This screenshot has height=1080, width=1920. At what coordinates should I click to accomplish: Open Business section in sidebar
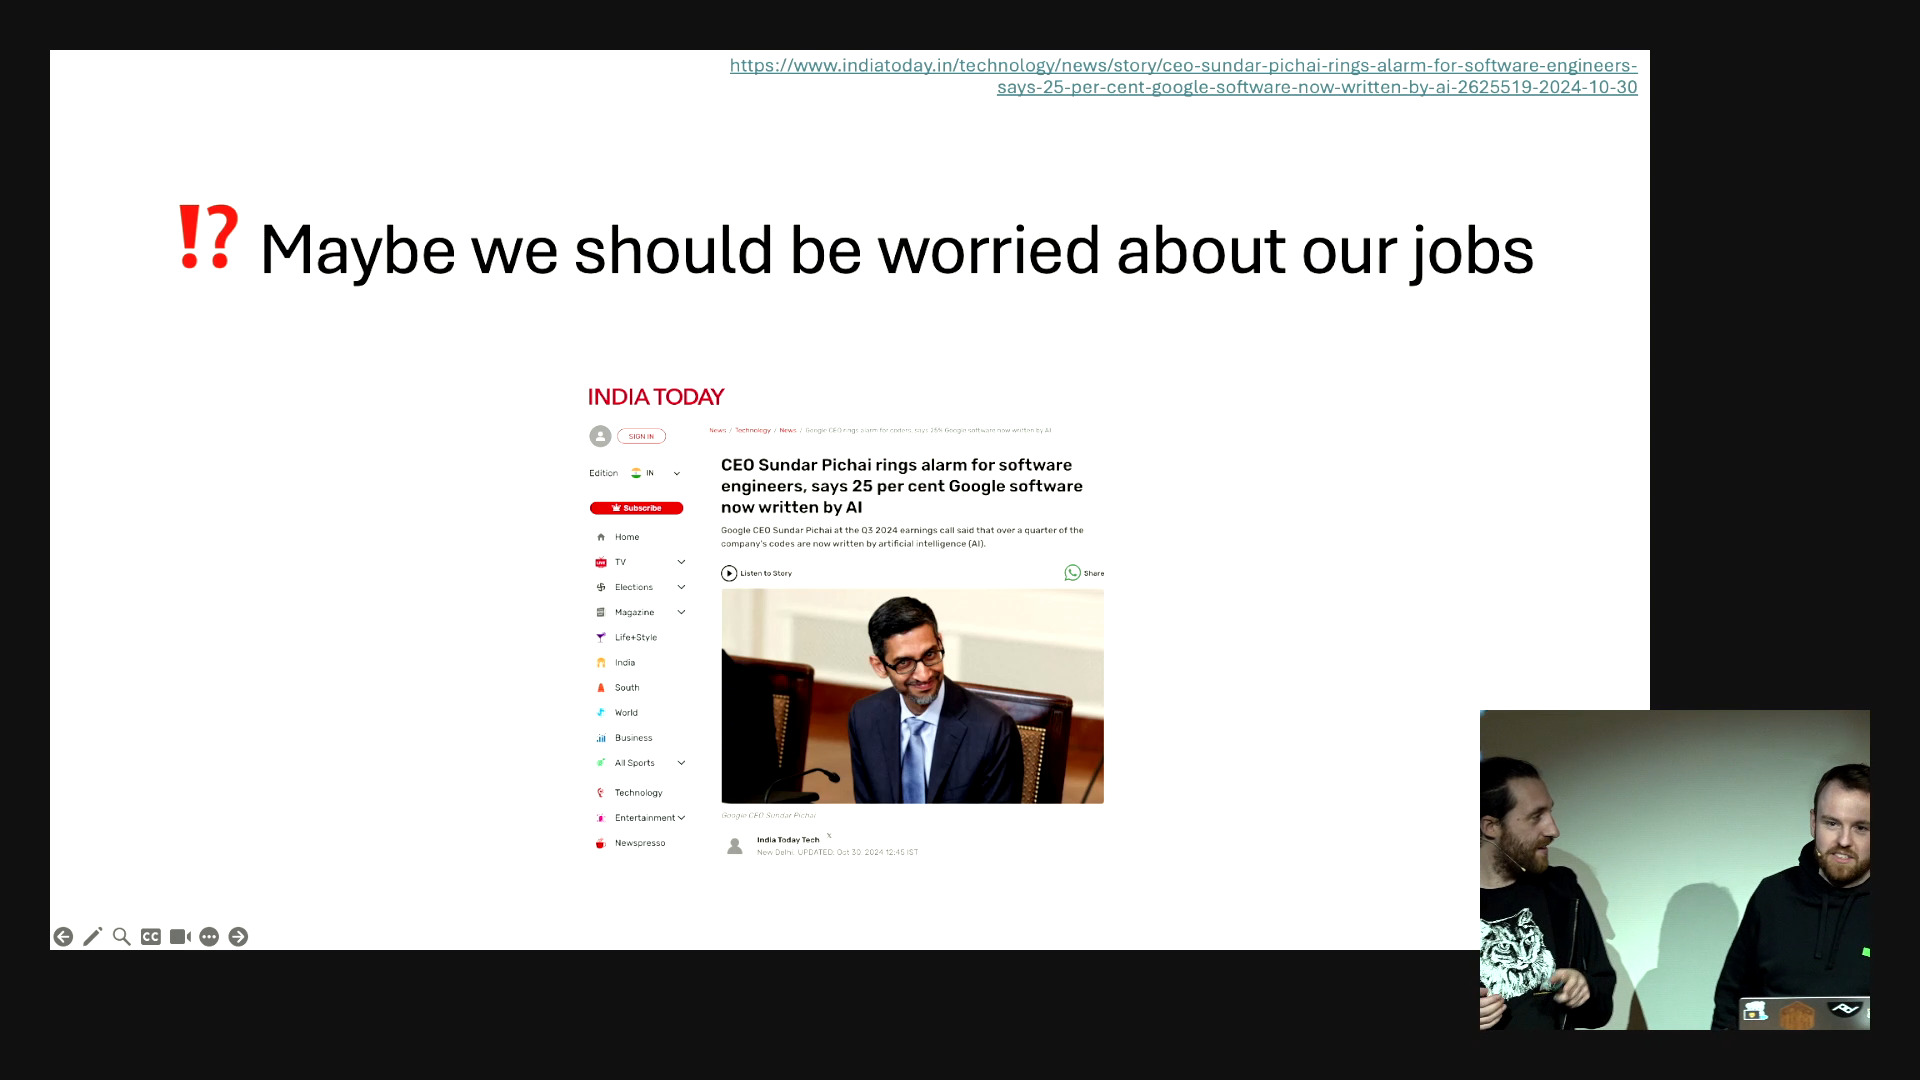pyautogui.click(x=633, y=738)
